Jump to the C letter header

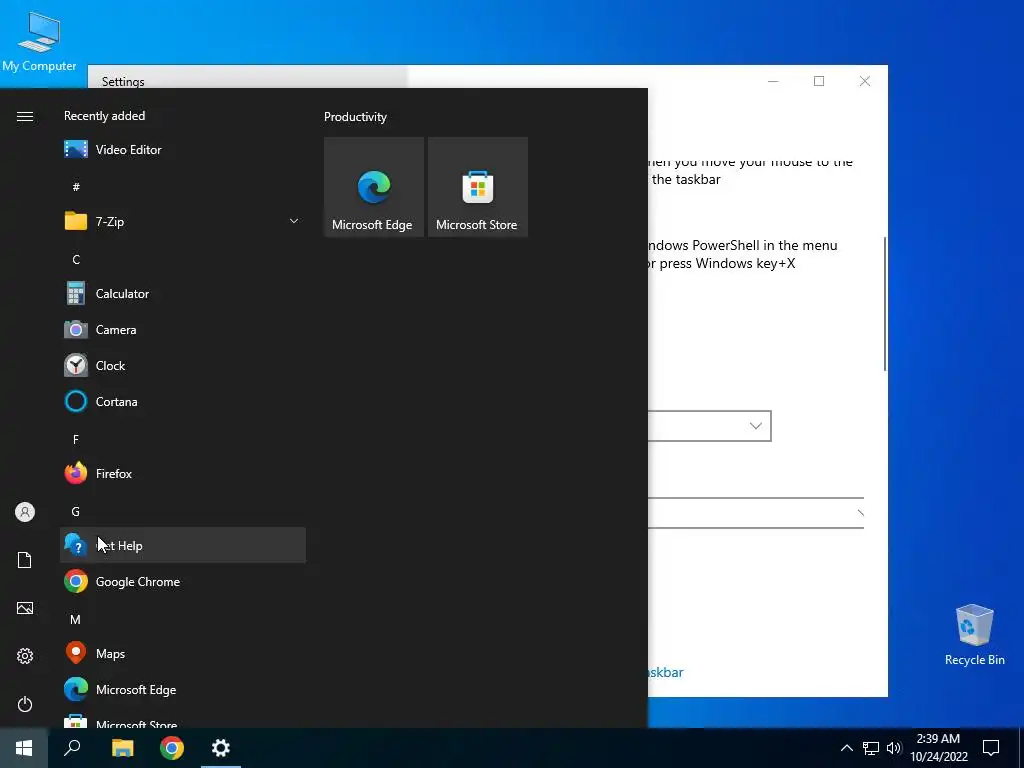coord(76,260)
